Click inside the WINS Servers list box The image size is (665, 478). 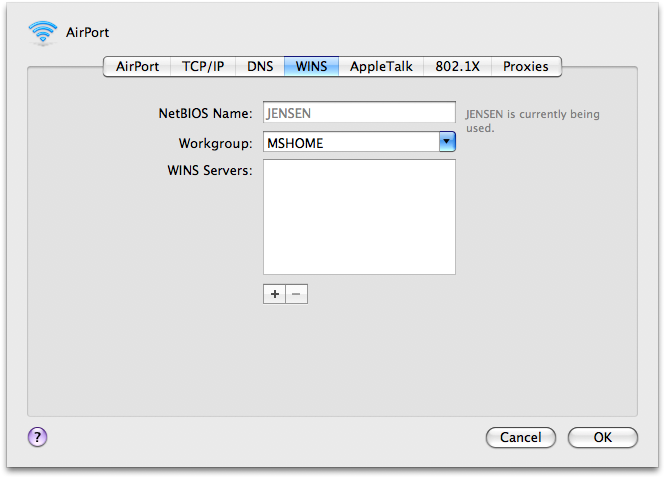[359, 216]
